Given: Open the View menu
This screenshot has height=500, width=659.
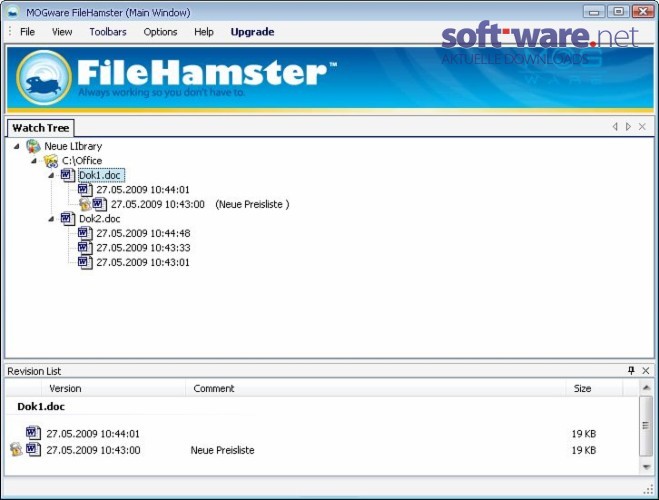Looking at the screenshot, I should (62, 32).
